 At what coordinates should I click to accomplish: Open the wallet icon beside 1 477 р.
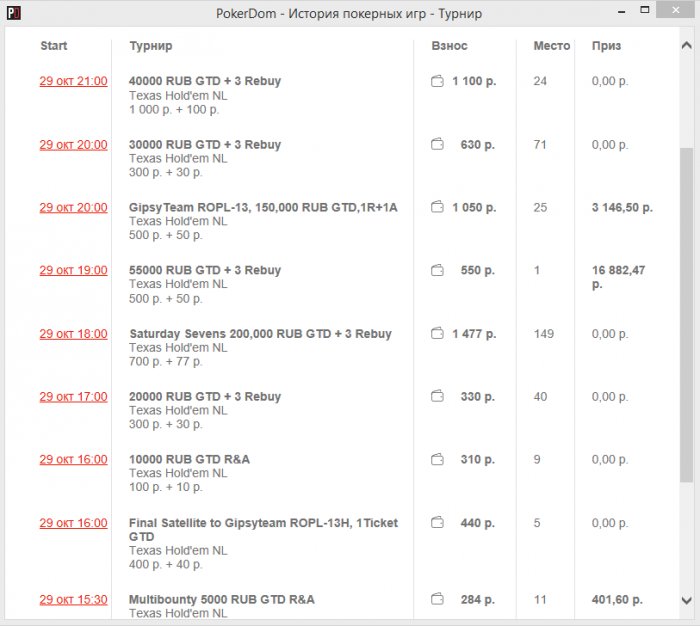click(437, 334)
